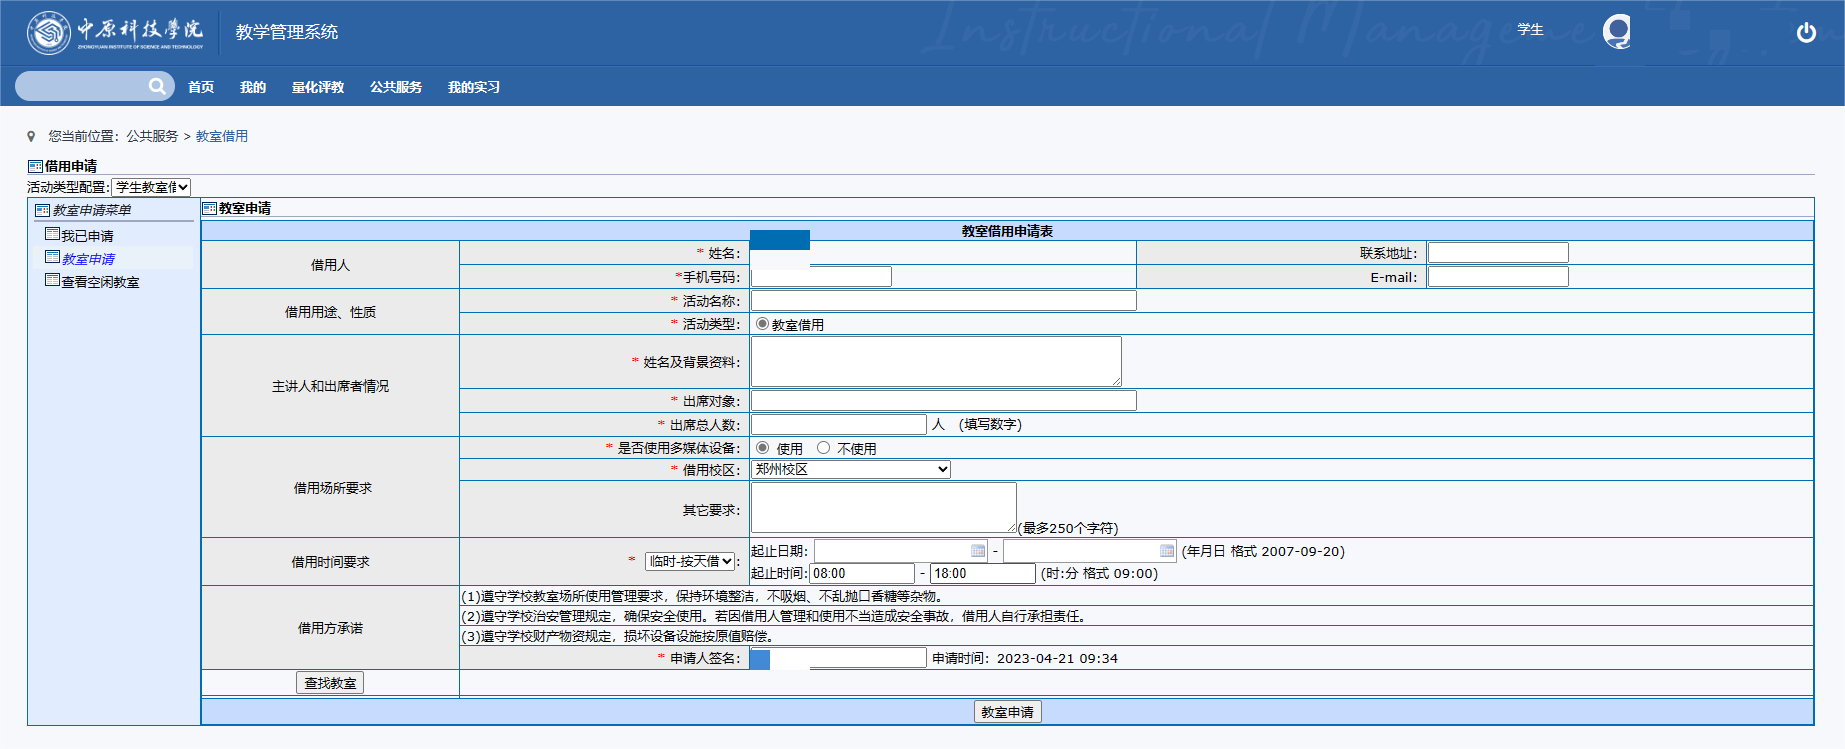
Task: Click the 查看空闲教室 menu icon
Action: pyautogui.click(x=52, y=280)
